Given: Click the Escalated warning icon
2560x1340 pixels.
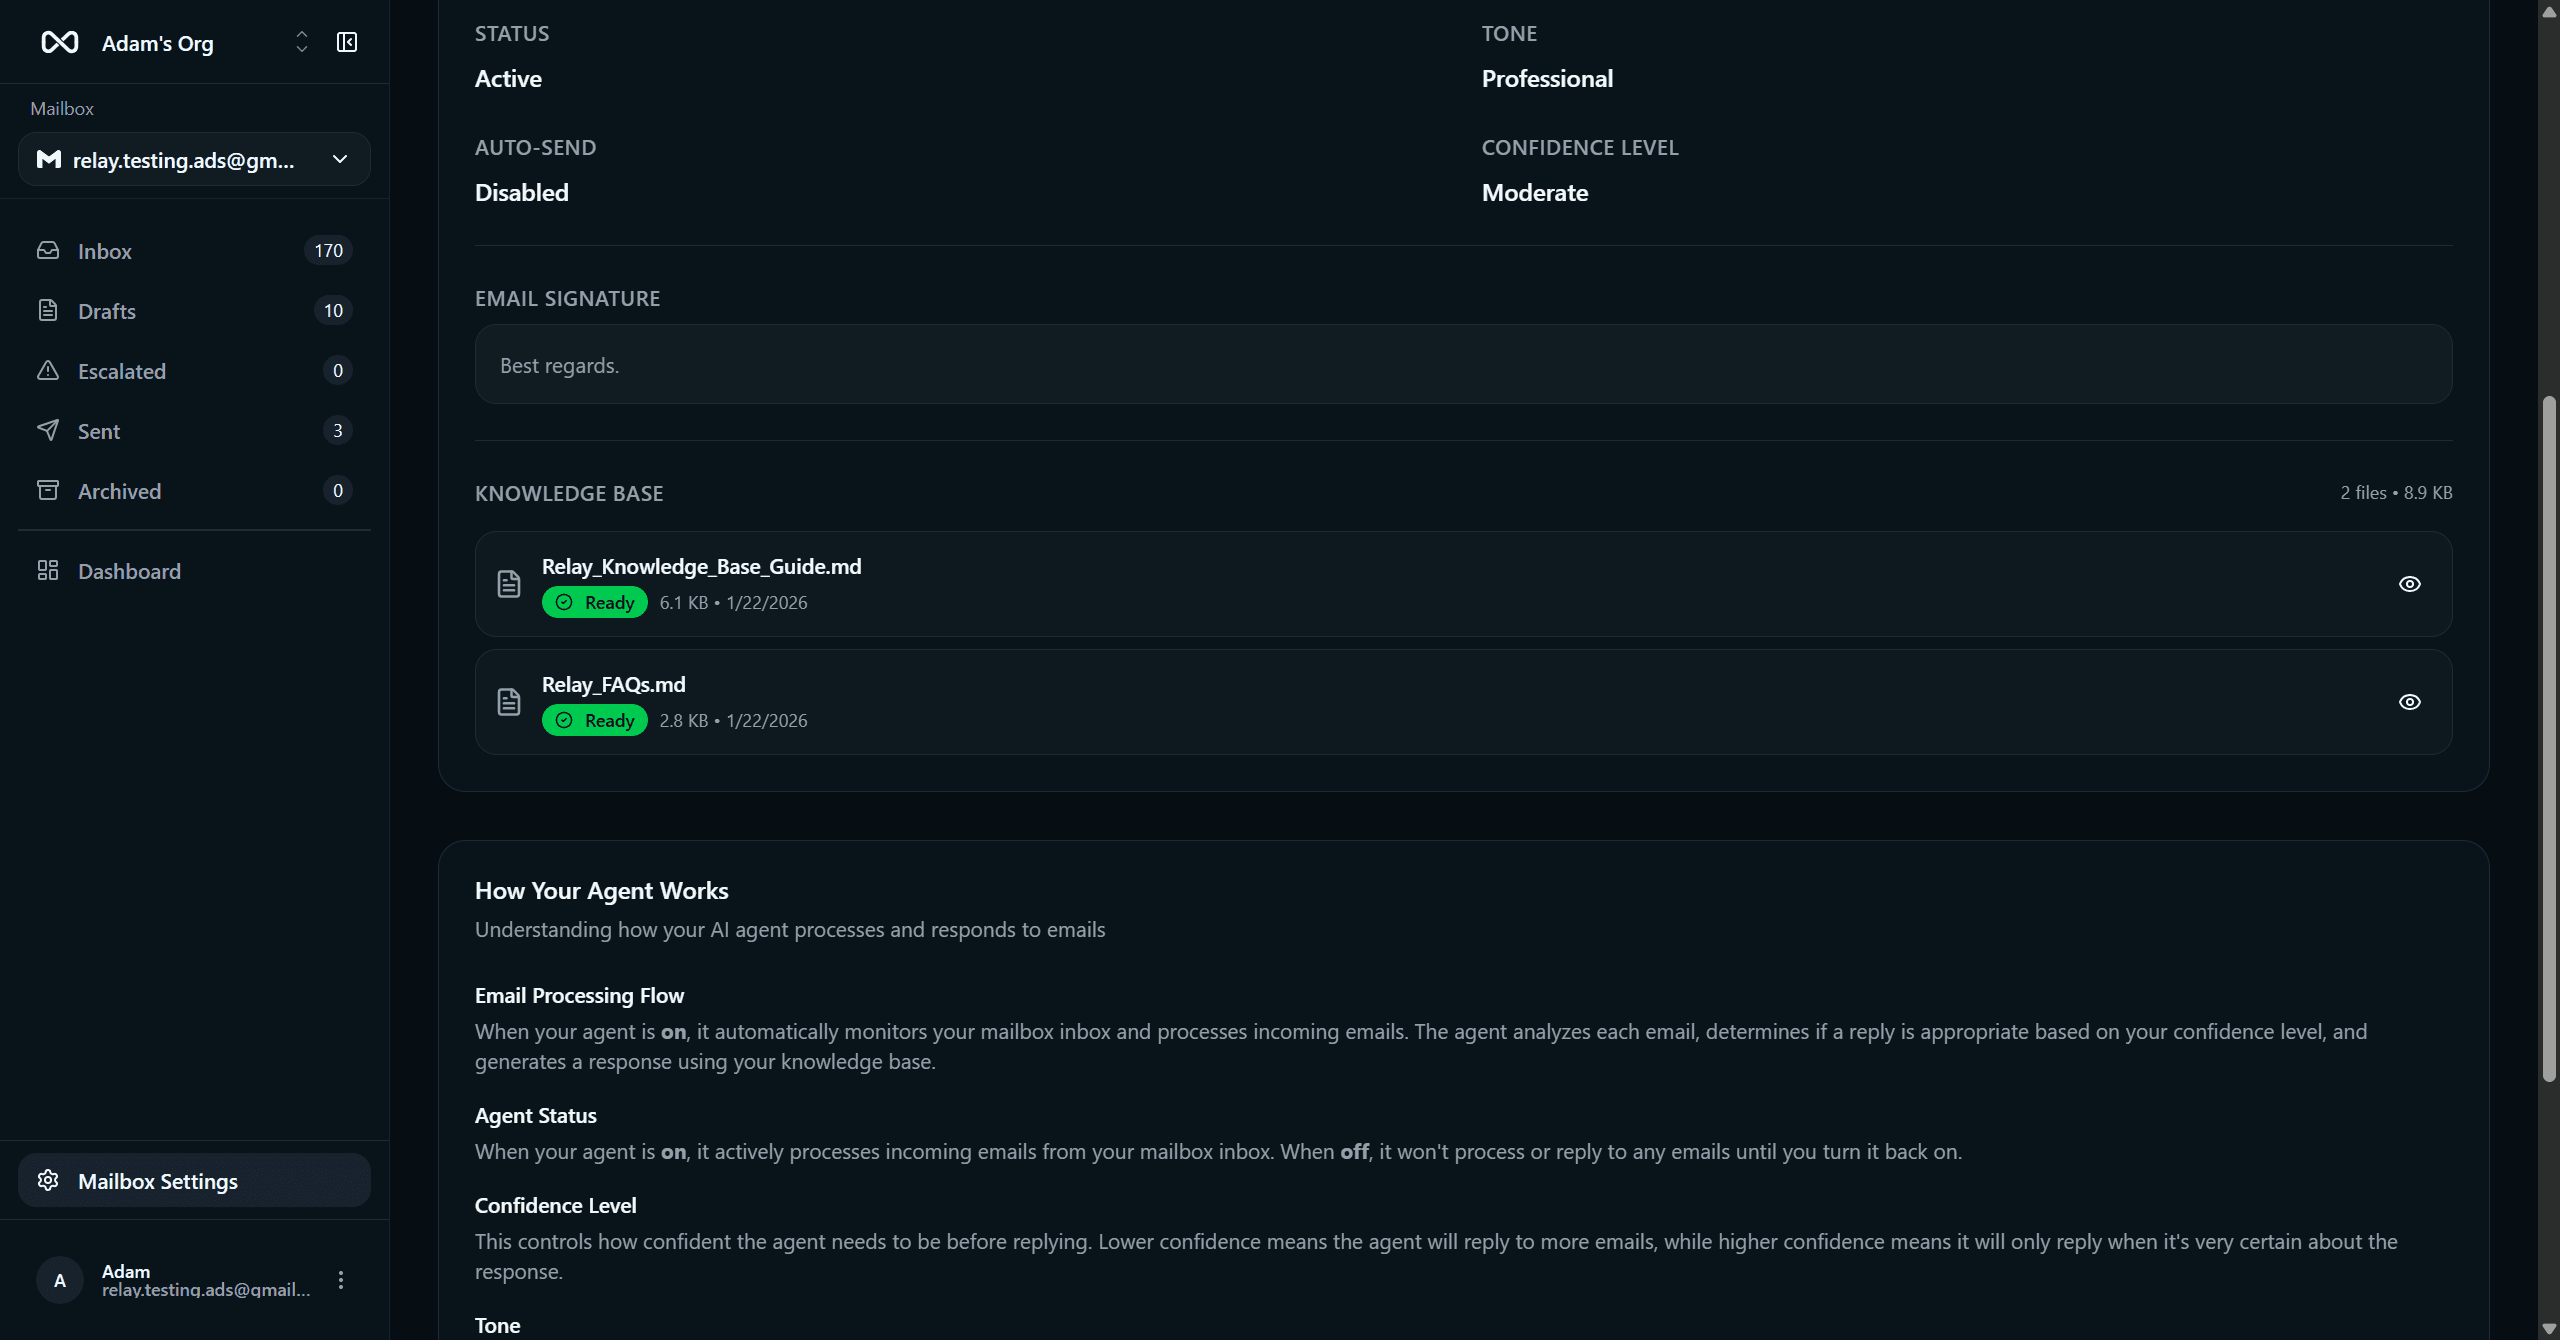Looking at the screenshot, I should 48,370.
